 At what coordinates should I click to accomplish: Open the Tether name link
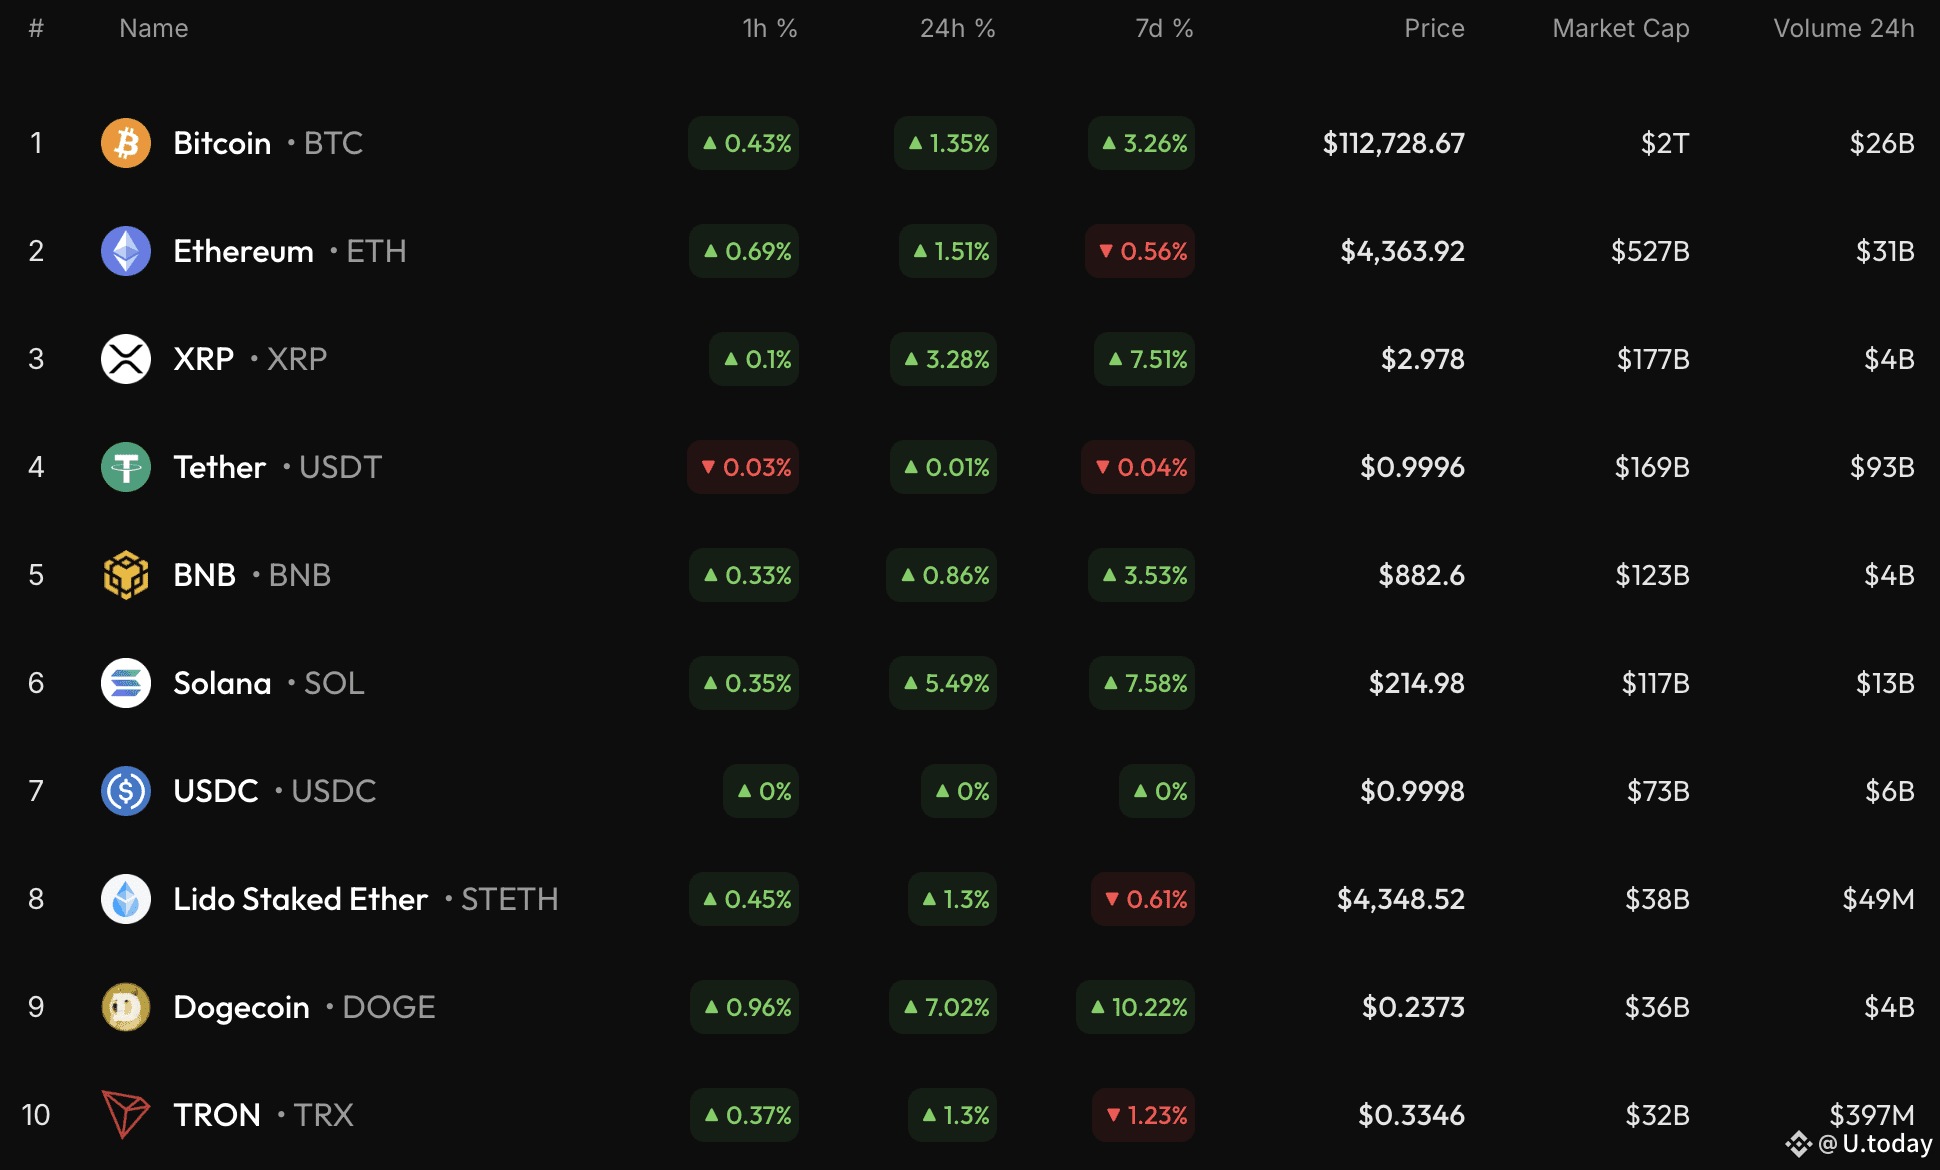pos(220,467)
